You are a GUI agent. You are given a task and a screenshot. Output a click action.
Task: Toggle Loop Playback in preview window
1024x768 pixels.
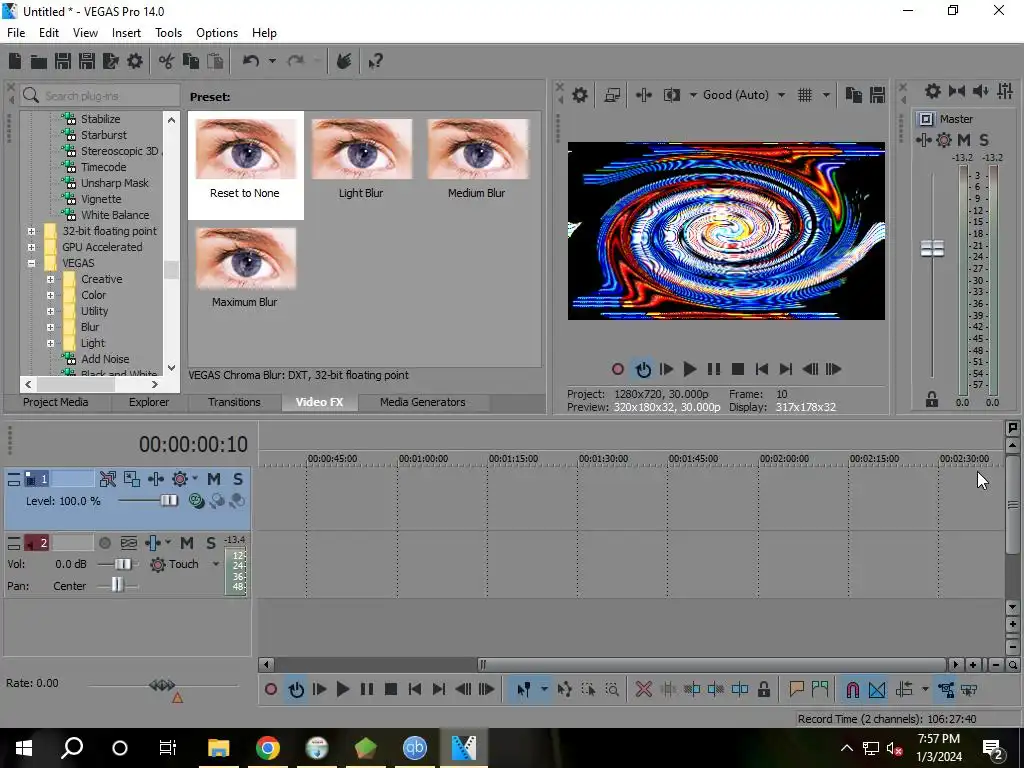643,369
